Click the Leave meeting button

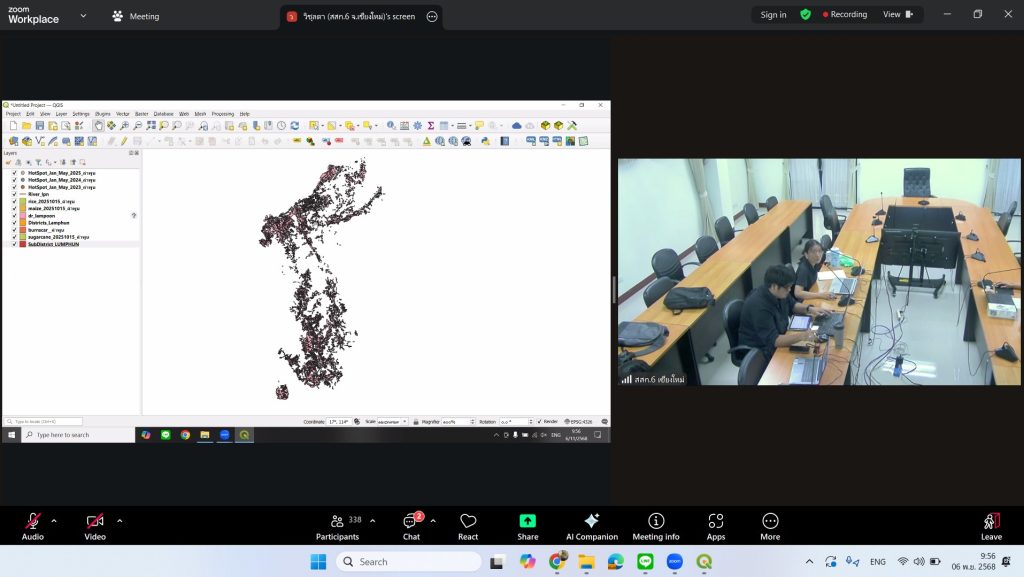click(x=990, y=526)
